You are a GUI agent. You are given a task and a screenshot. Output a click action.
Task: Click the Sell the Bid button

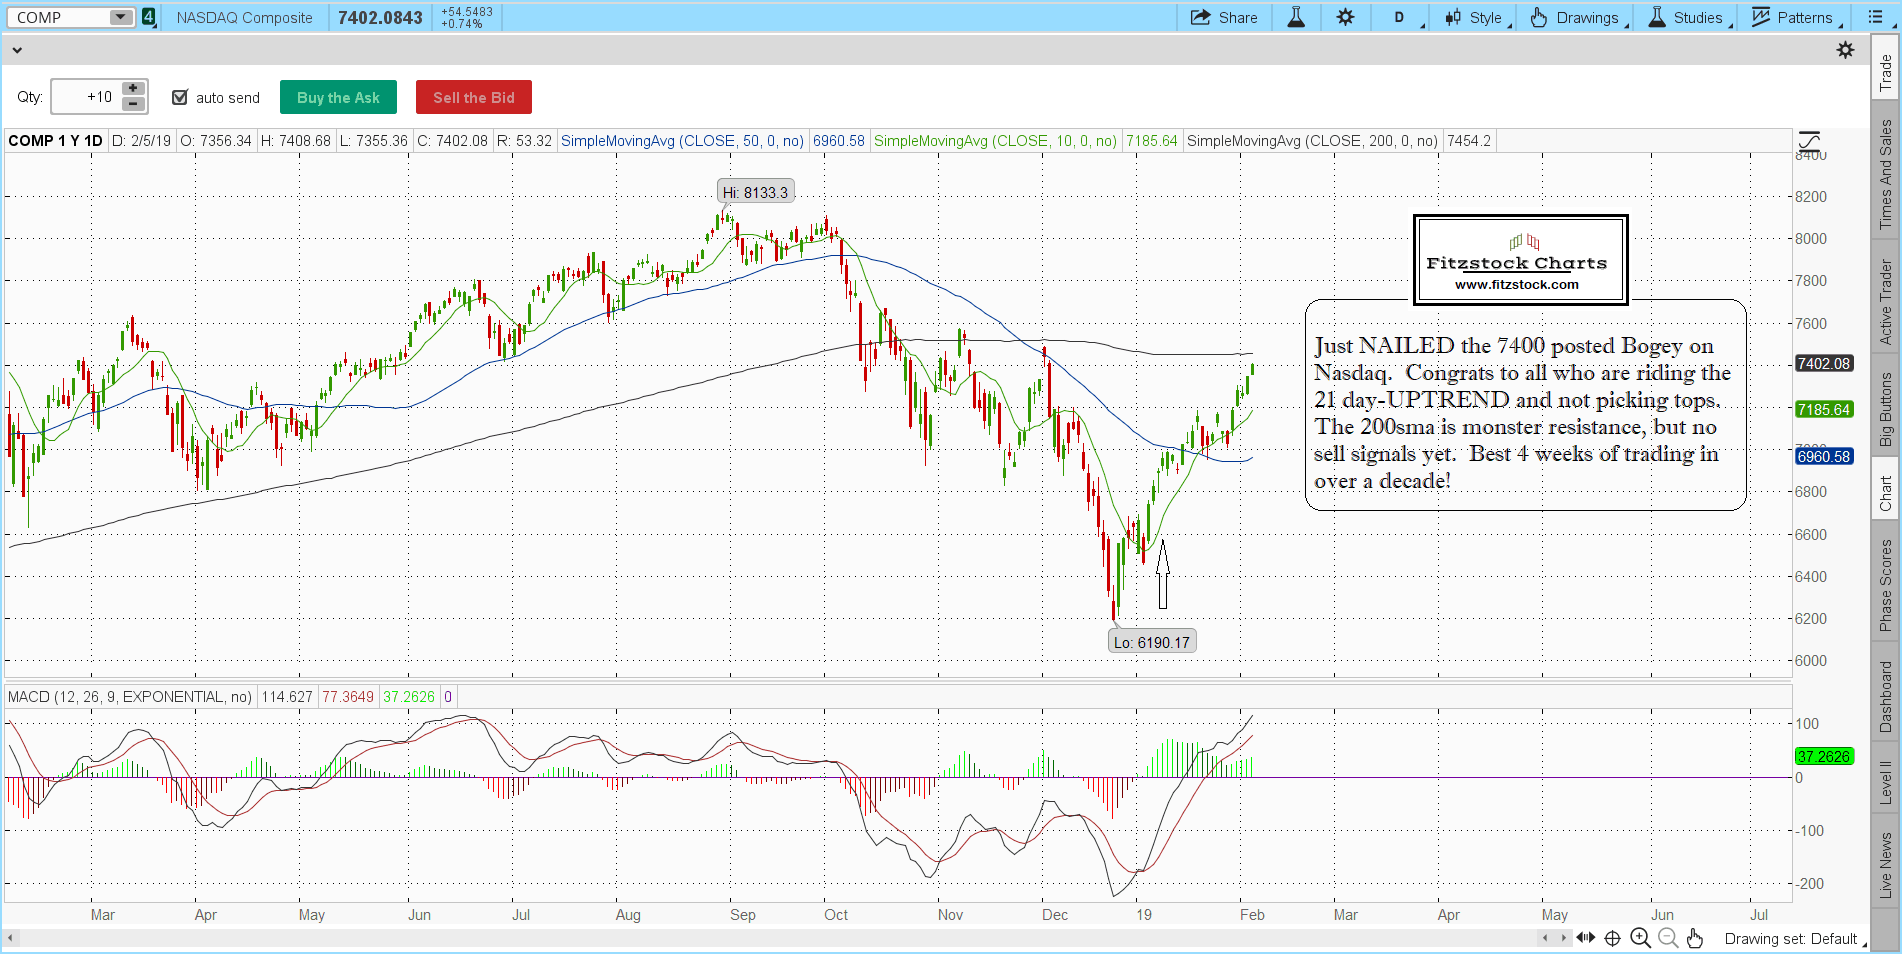pyautogui.click(x=473, y=97)
